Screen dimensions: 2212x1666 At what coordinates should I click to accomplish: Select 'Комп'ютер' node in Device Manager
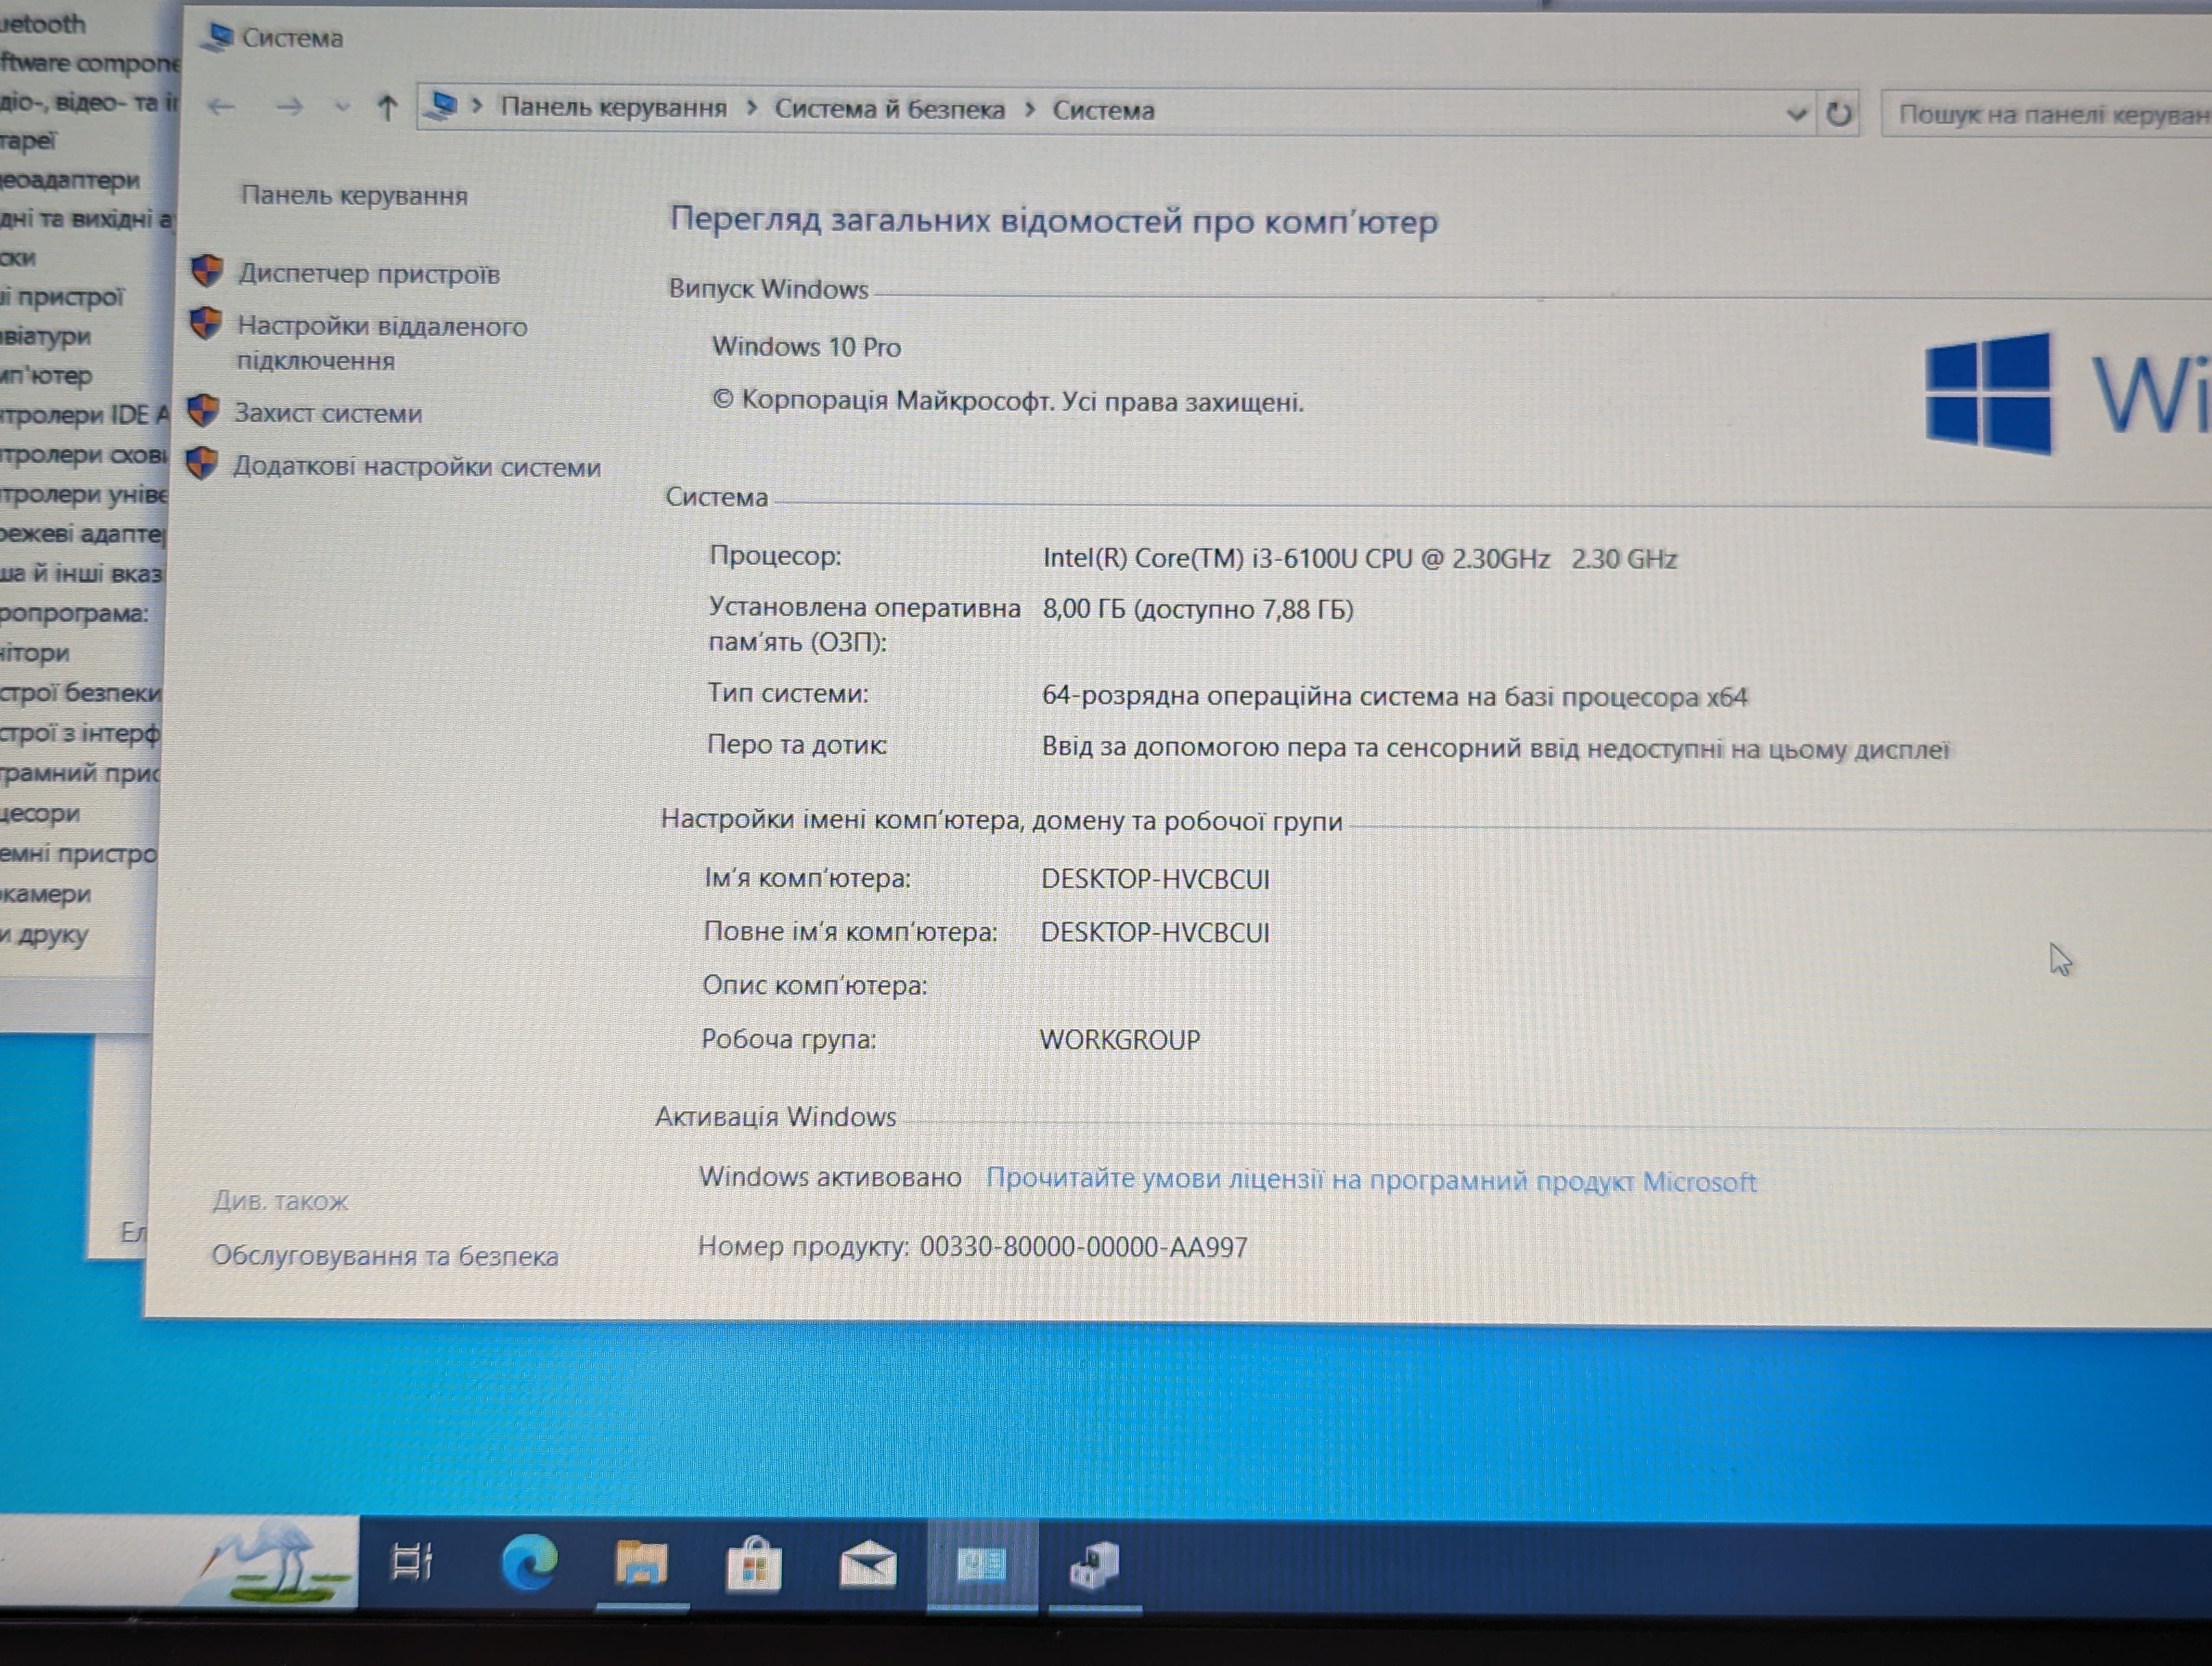click(x=46, y=375)
